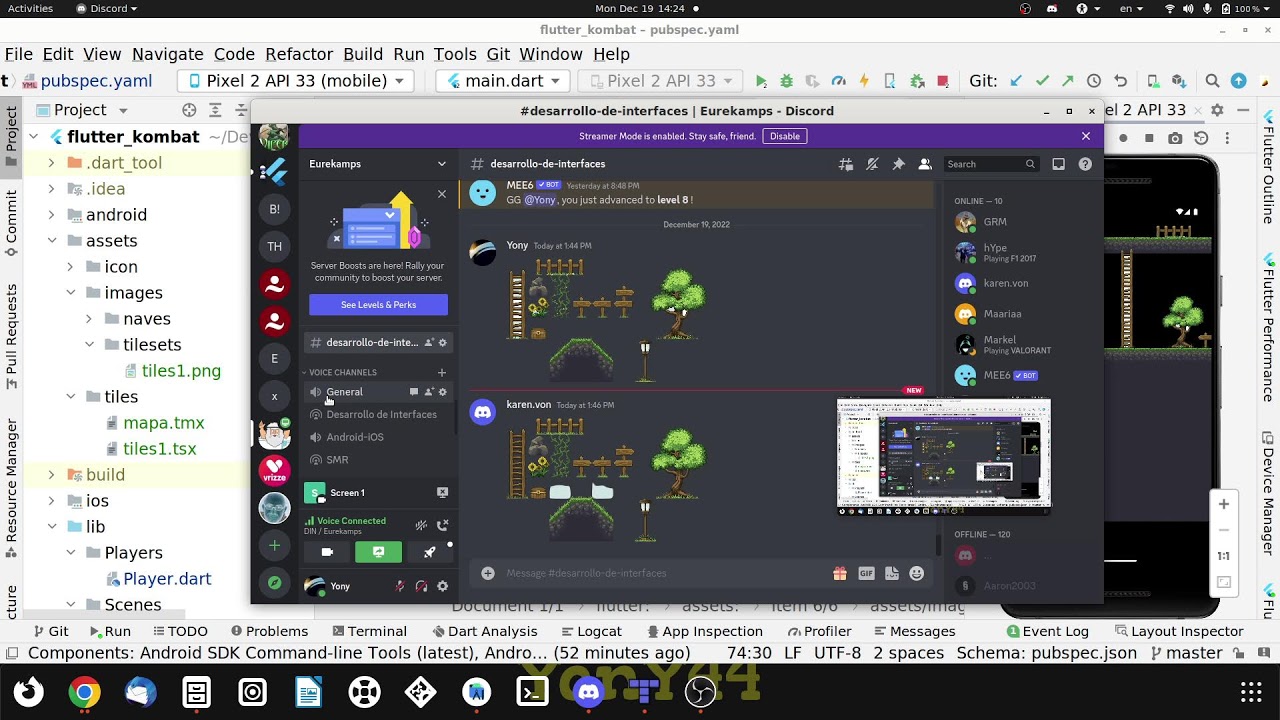
Task: Open GIF picker in message bar
Action: pos(866,573)
